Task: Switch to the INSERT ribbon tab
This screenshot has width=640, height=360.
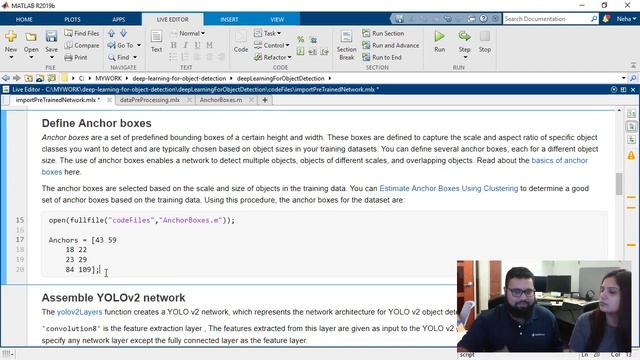Action: tap(229, 19)
